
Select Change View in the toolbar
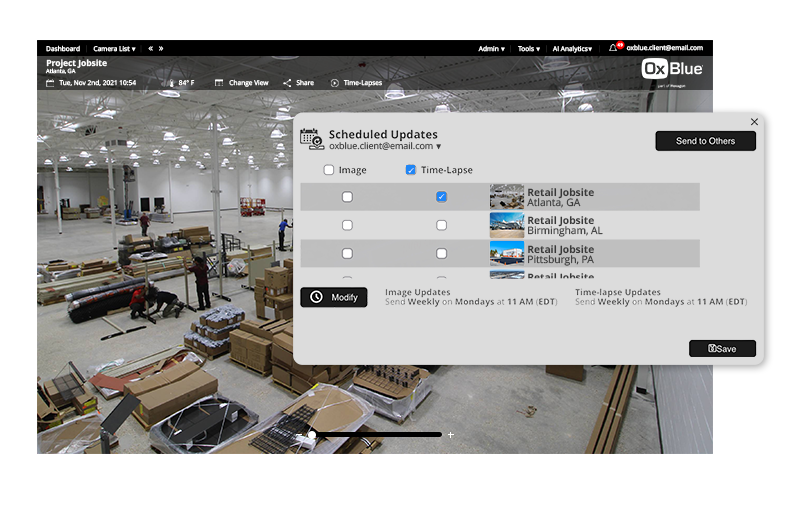(249, 83)
